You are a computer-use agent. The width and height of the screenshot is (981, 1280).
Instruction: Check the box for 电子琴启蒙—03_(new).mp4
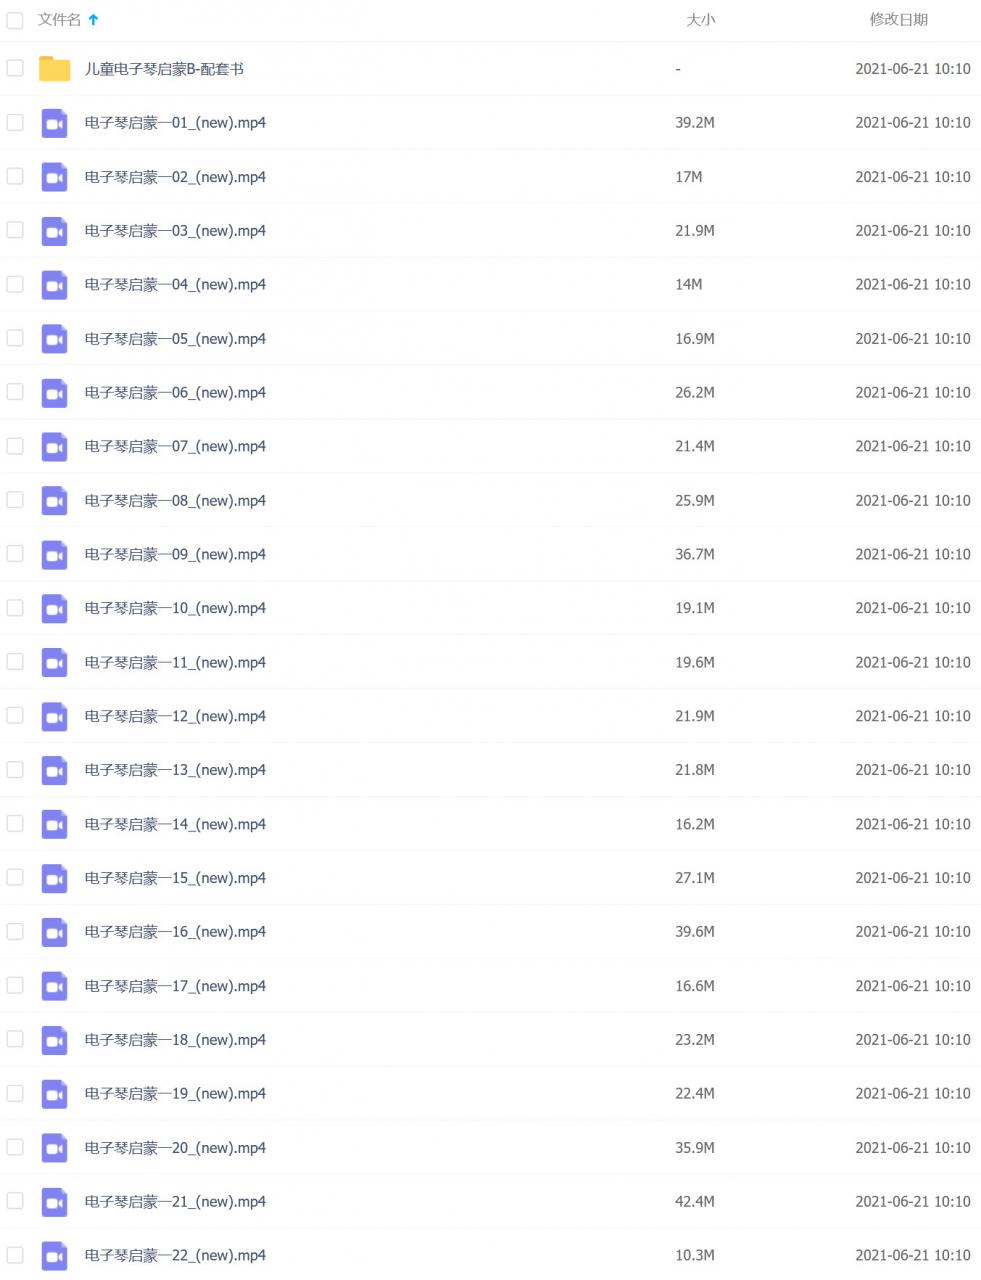15,230
